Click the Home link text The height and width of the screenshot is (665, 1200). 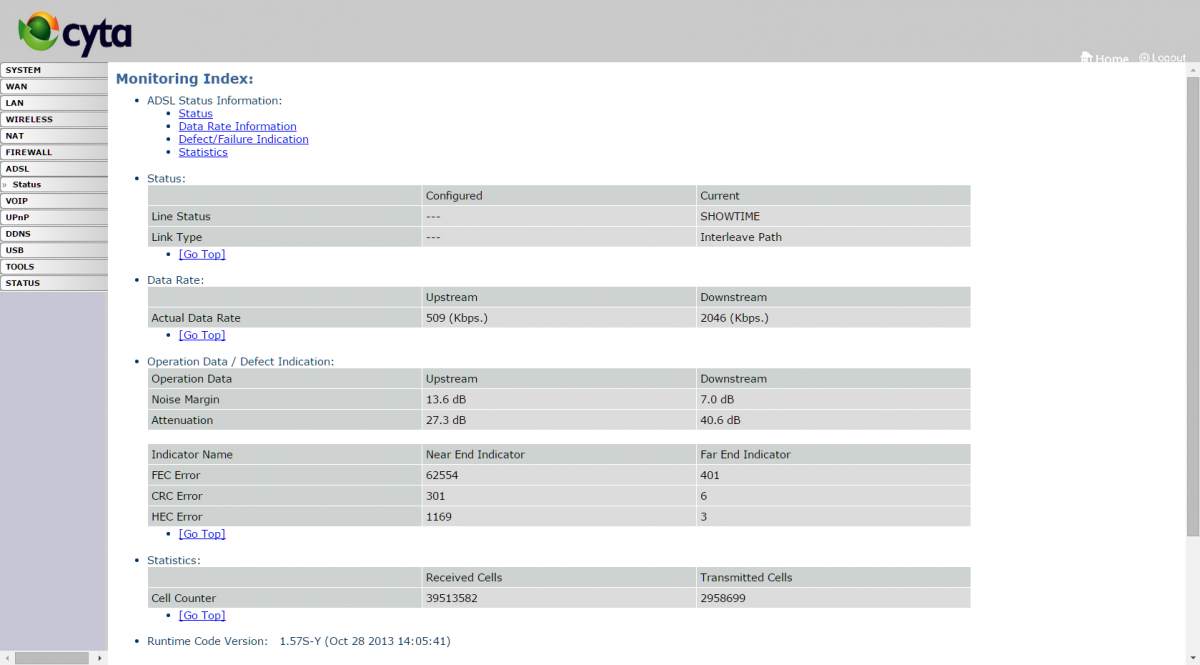coord(1112,59)
